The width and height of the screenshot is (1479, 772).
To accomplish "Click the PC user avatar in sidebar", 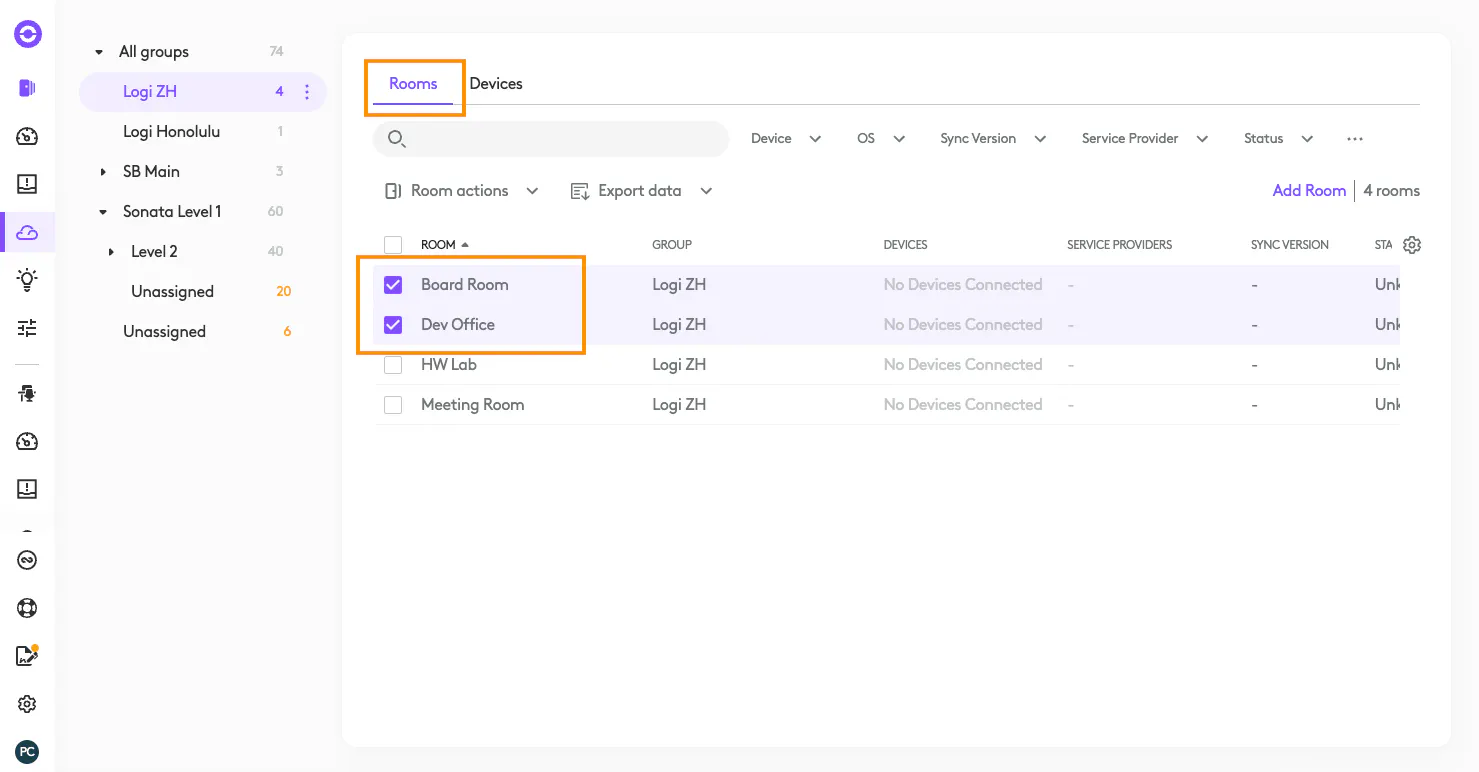I will pyautogui.click(x=27, y=751).
